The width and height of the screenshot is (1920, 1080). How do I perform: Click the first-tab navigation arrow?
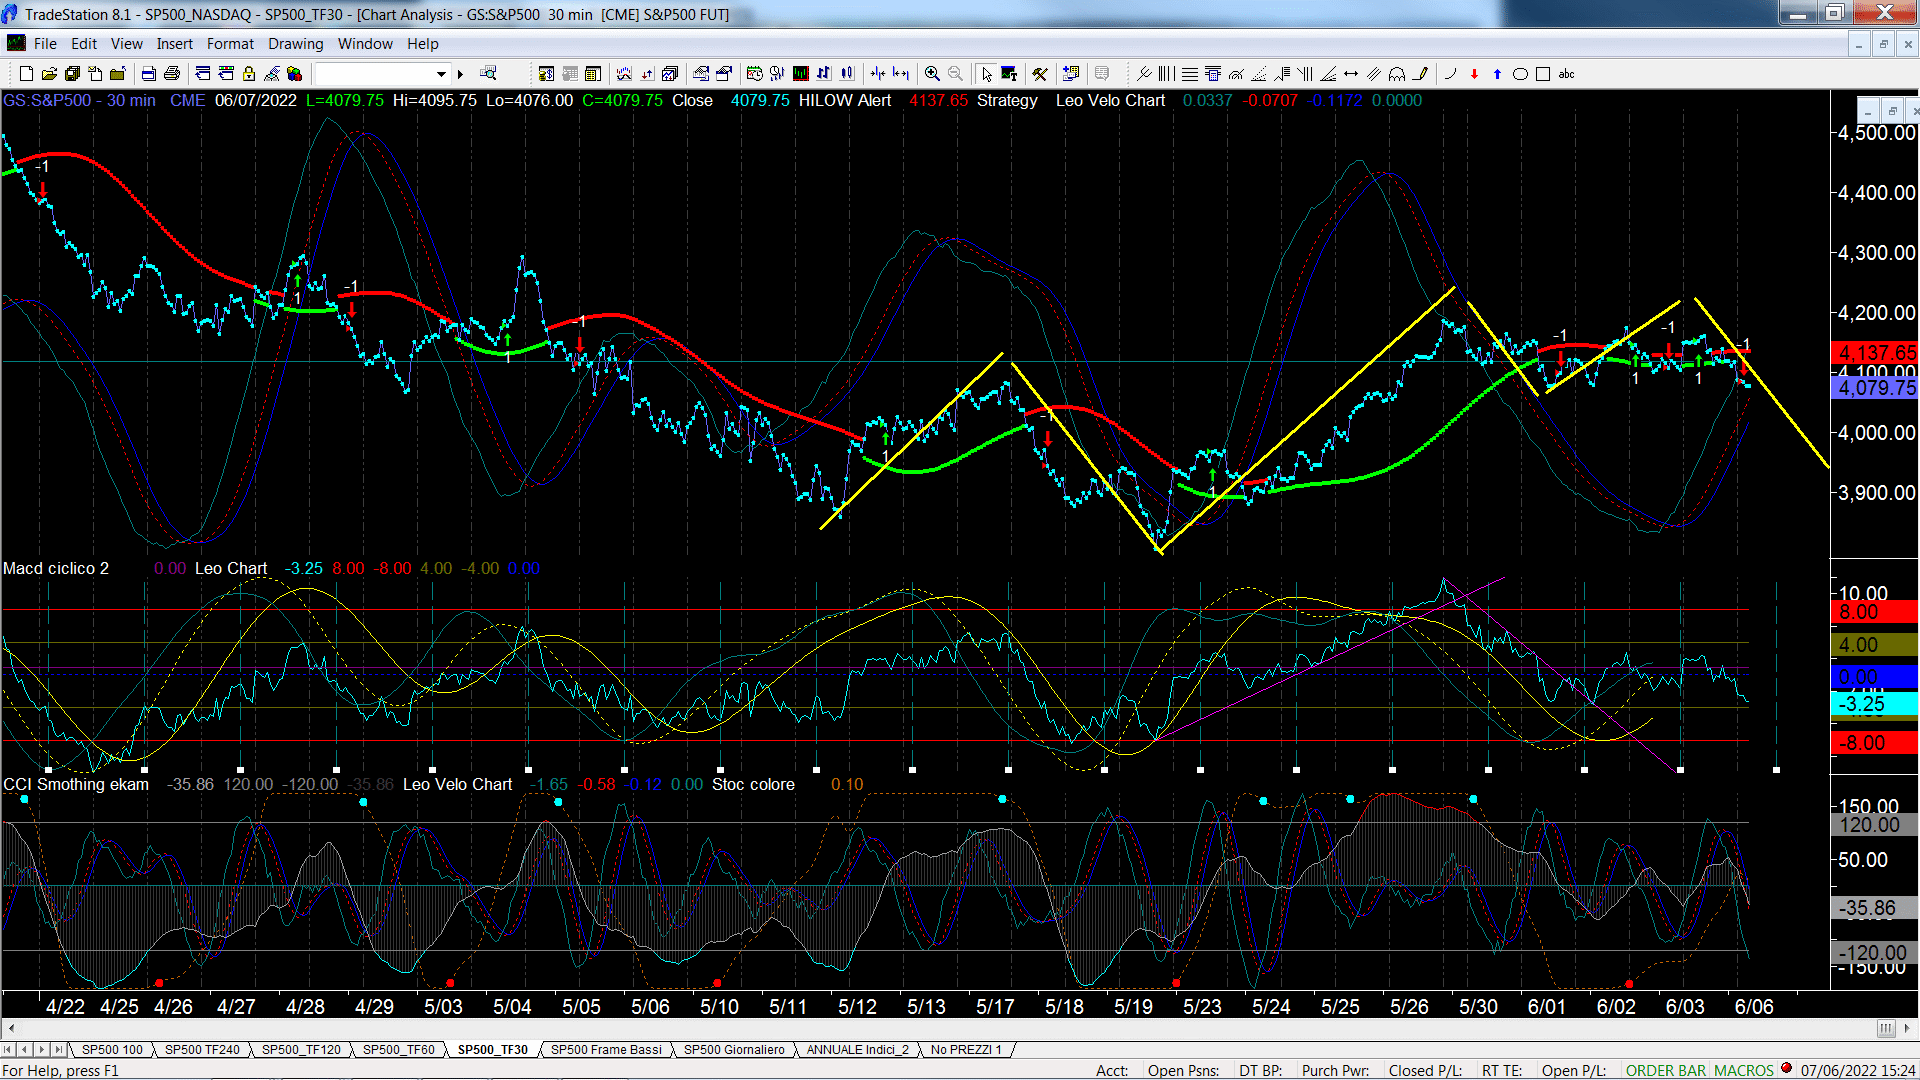pos(9,1050)
